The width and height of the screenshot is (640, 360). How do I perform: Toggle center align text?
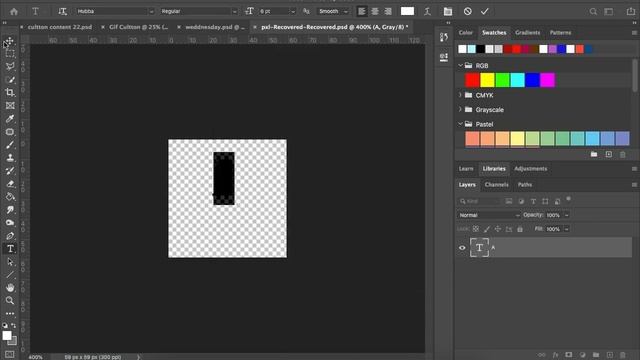click(x=375, y=11)
